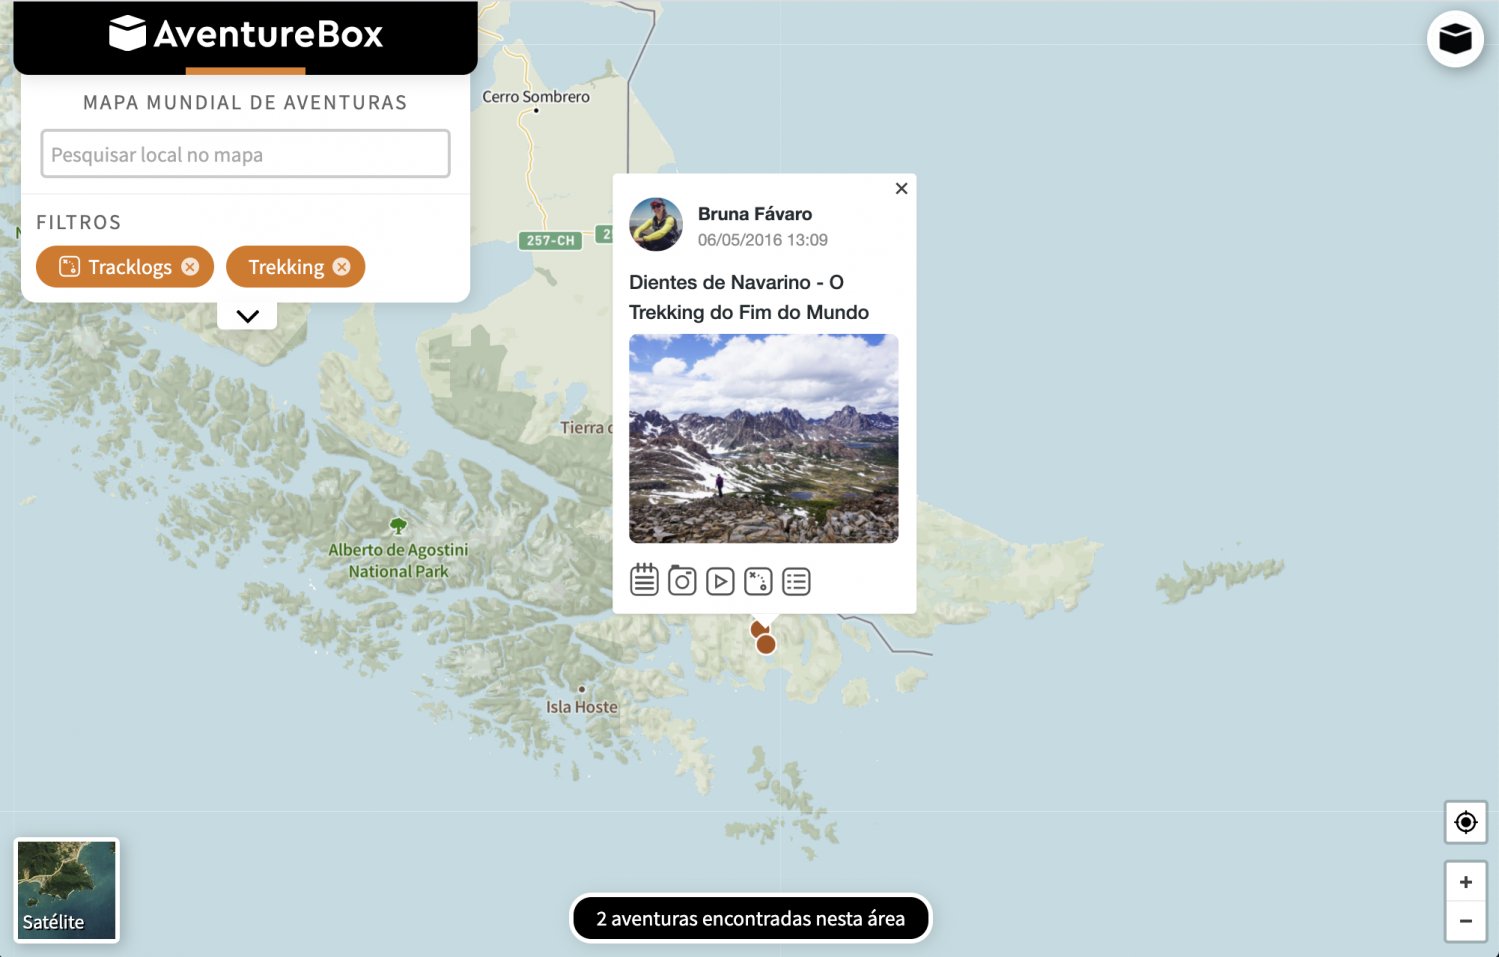The height and width of the screenshot is (957, 1499).
Task: Click the video play icon in popup
Action: pos(720,581)
